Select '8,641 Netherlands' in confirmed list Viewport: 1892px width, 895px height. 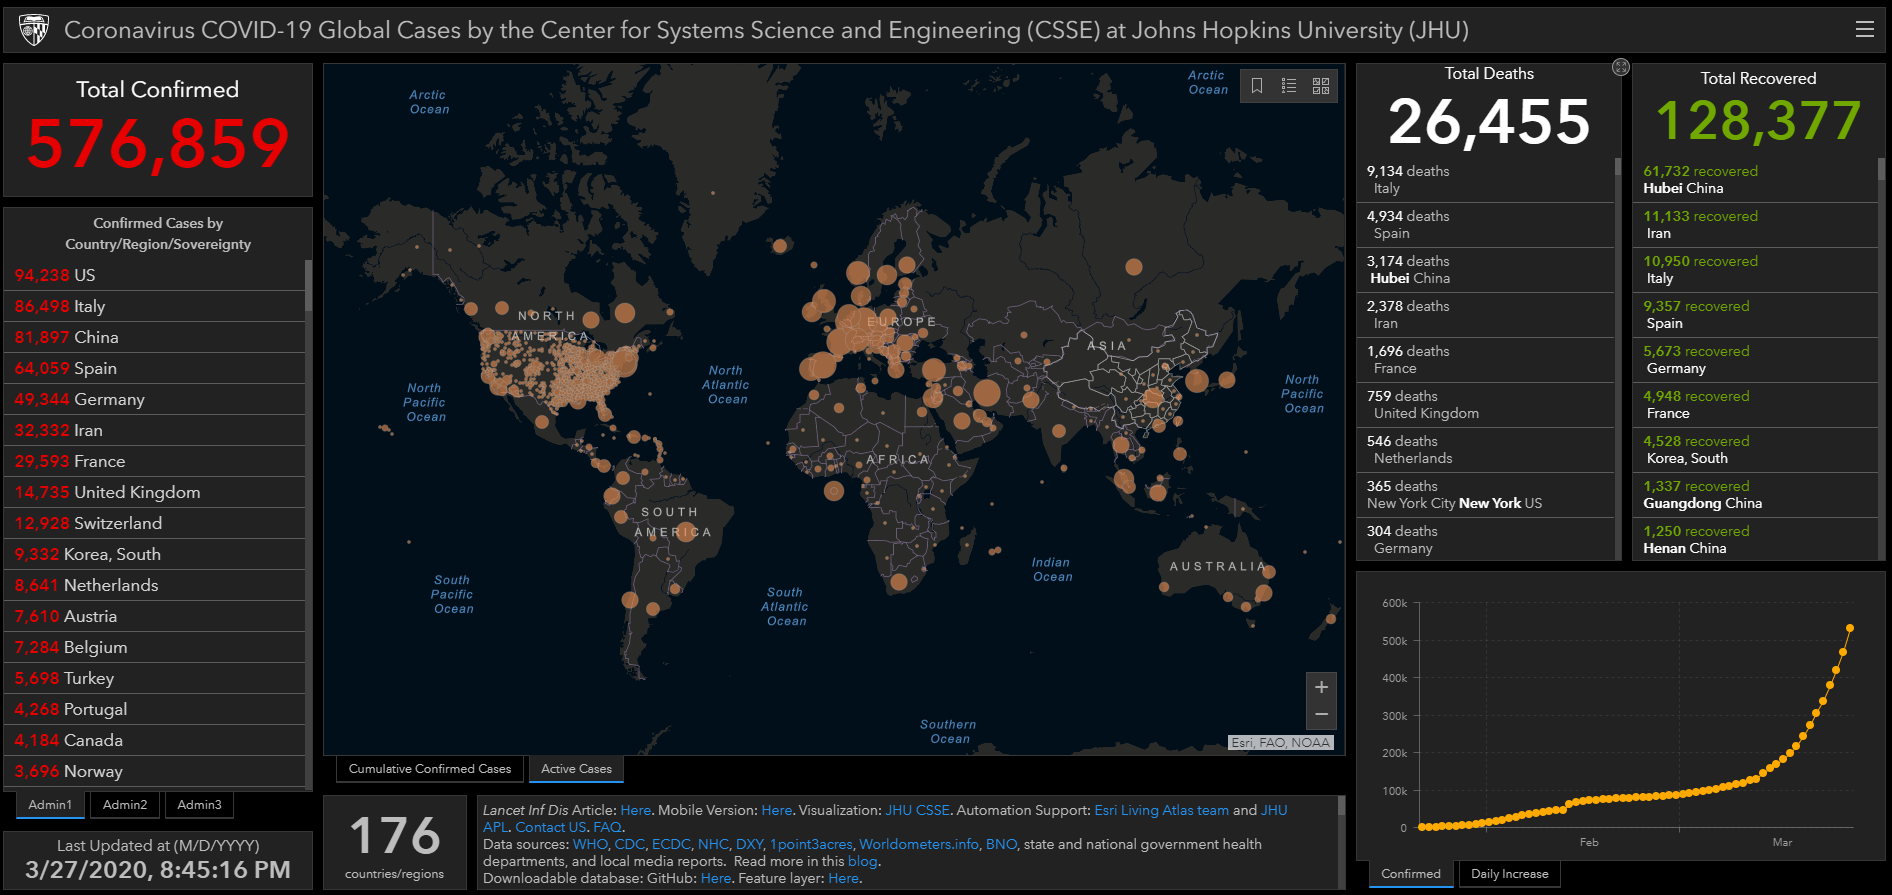tap(155, 585)
